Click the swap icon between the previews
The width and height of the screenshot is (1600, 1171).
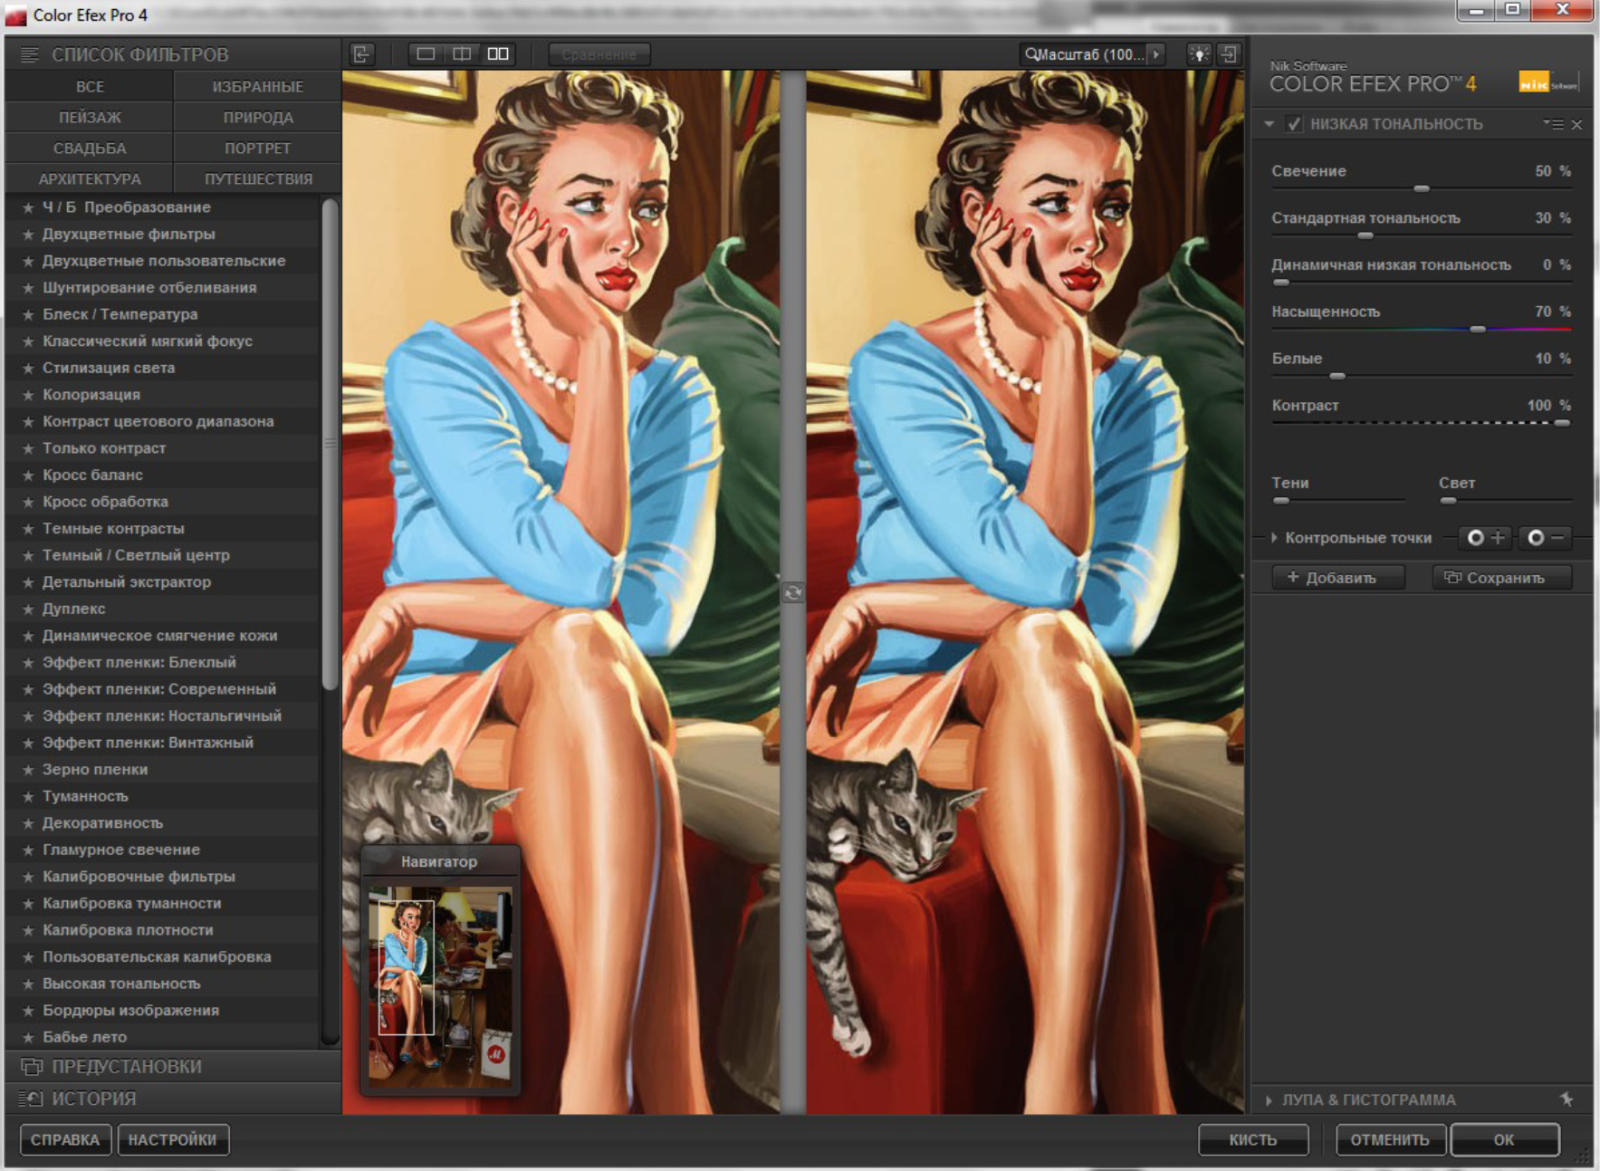pyautogui.click(x=793, y=593)
